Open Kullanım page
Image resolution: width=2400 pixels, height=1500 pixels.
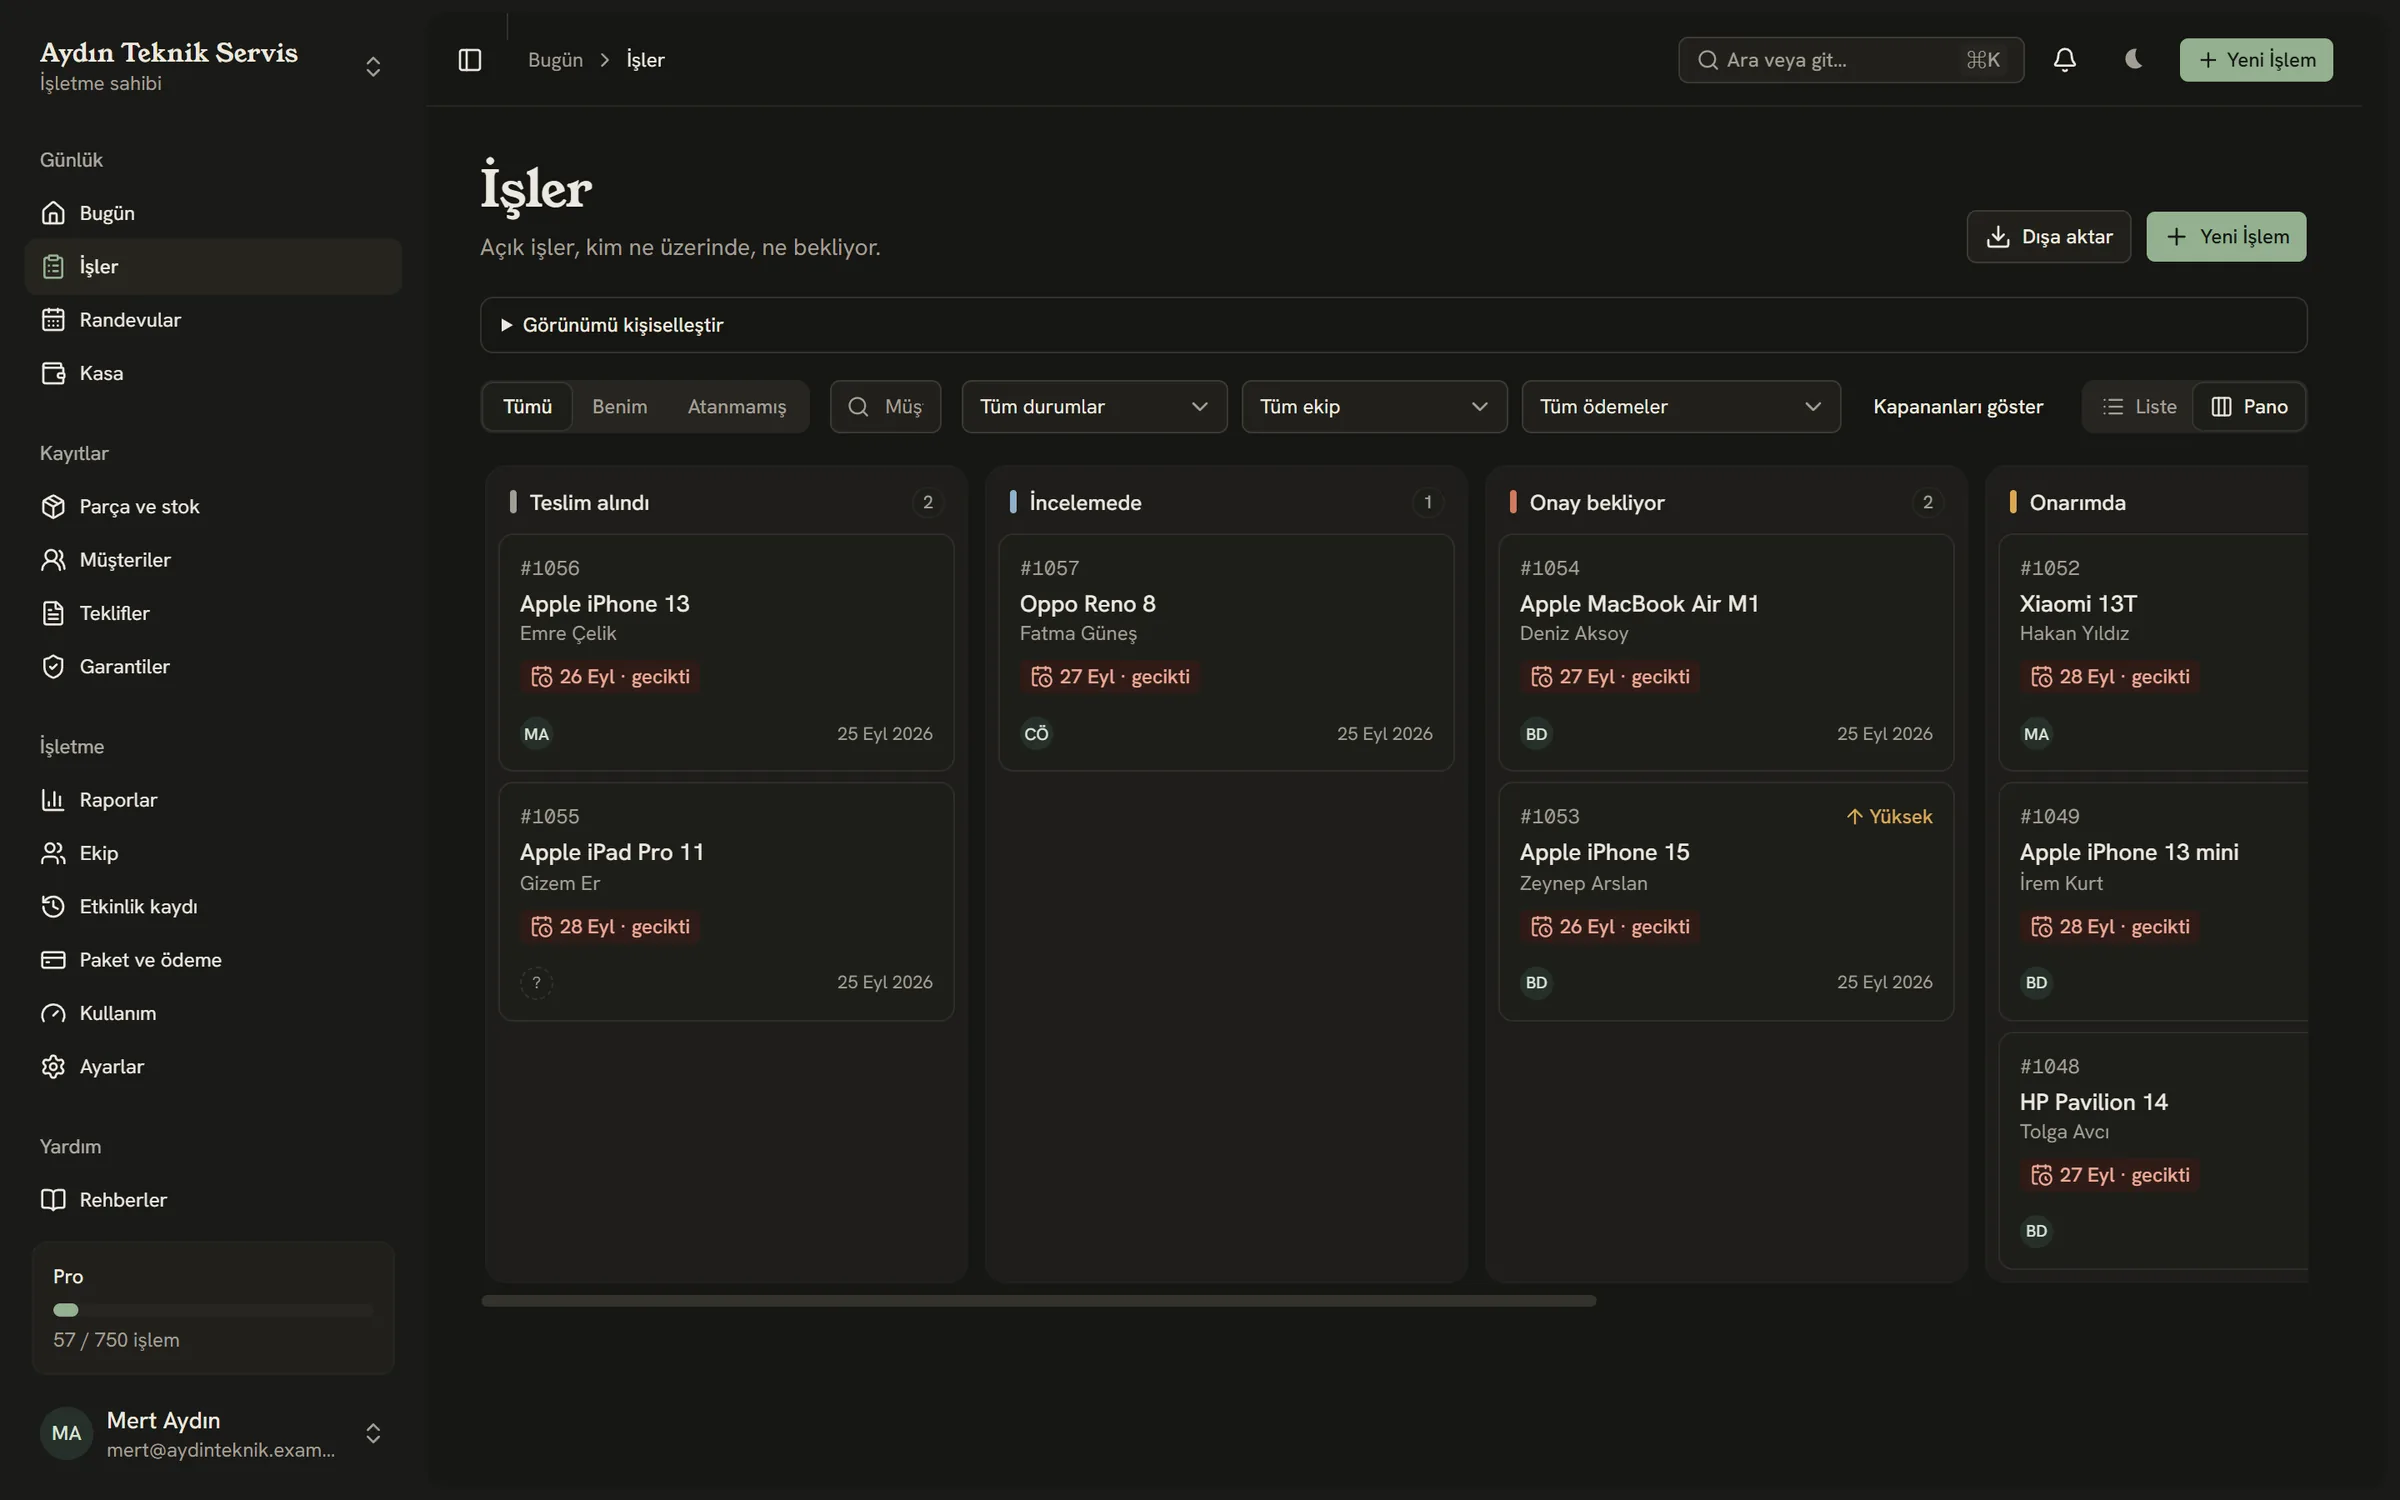point(213,1013)
